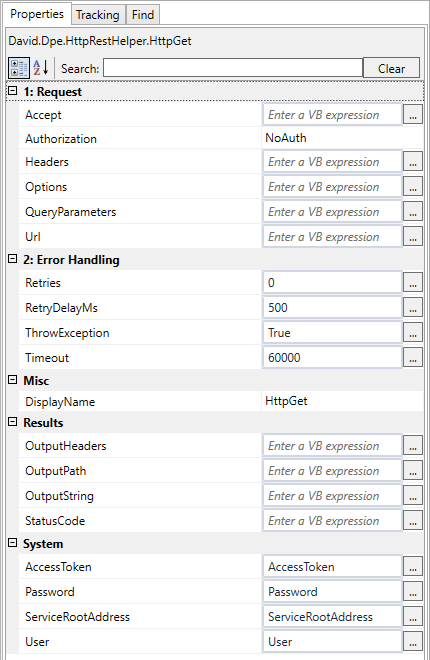Open ellipsis editor for Url property
Image resolution: width=430 pixels, height=660 pixels.
[413, 237]
